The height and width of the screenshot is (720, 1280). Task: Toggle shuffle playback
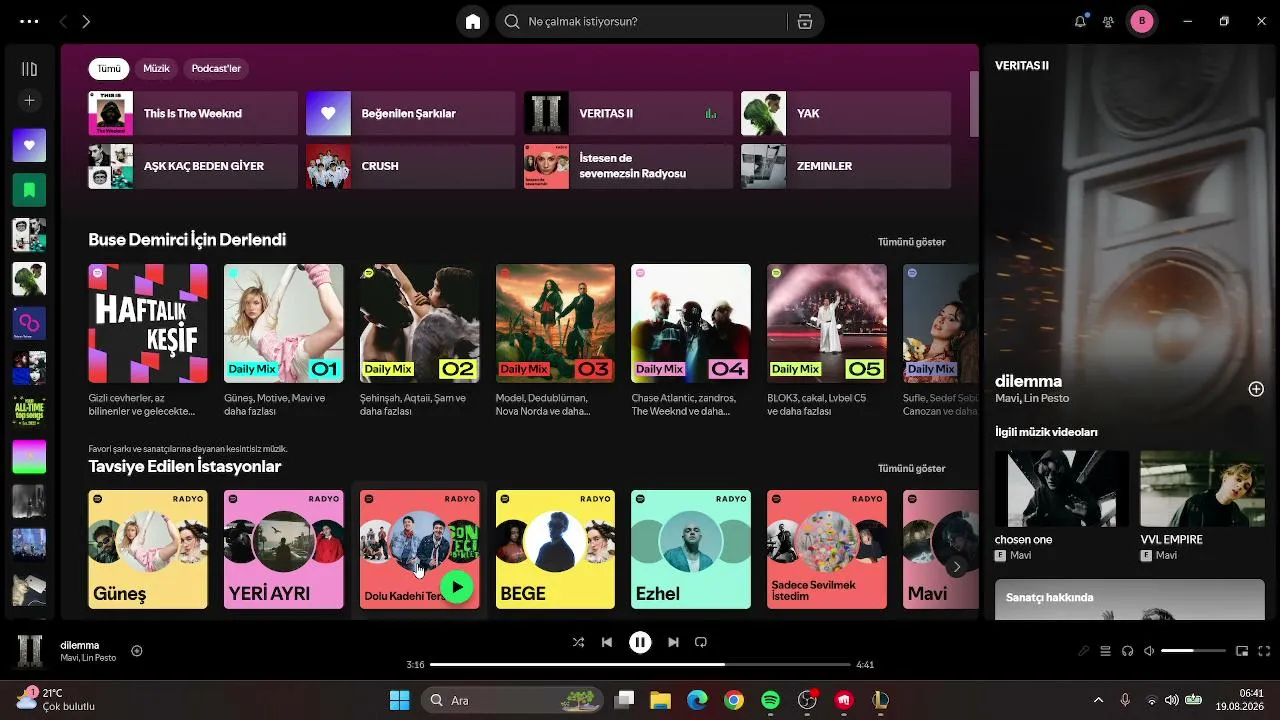(x=578, y=642)
